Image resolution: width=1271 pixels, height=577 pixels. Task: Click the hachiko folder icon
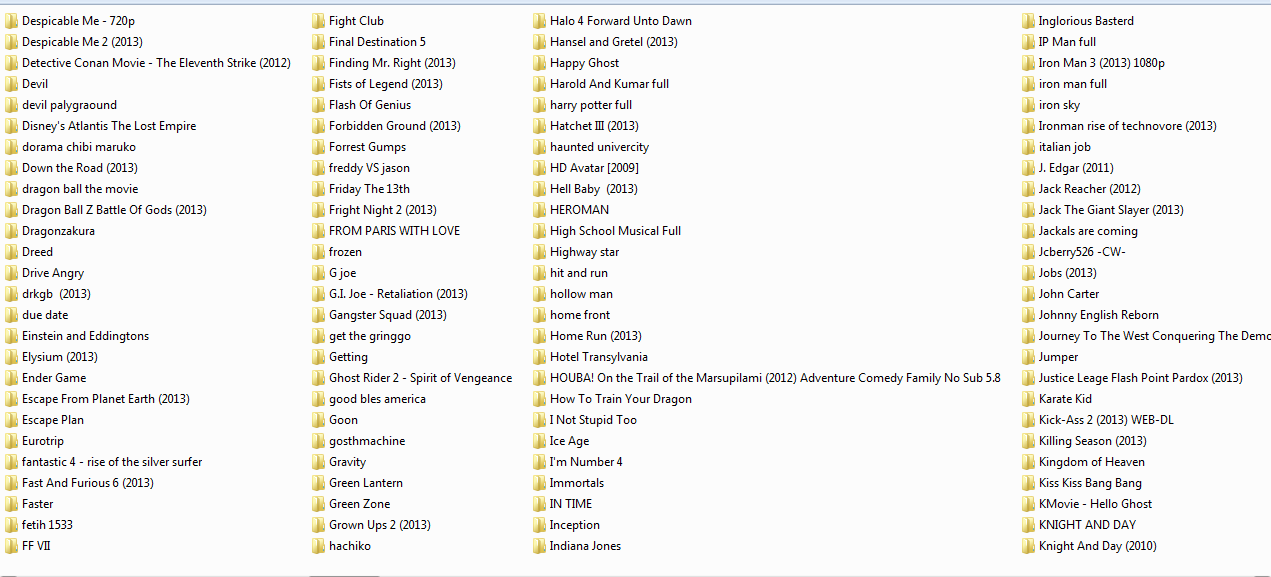[318, 546]
